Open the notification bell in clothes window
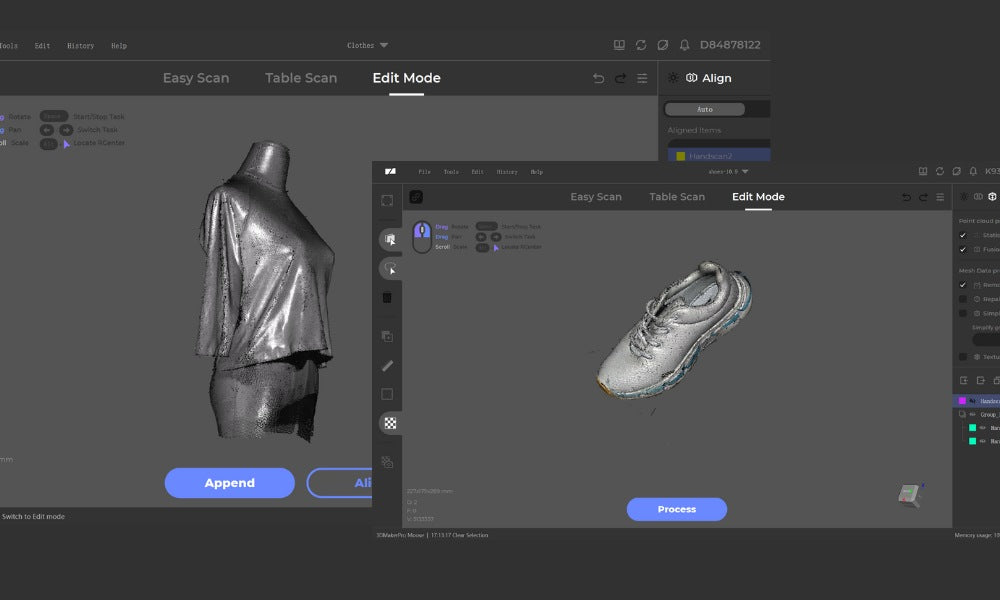 point(685,45)
